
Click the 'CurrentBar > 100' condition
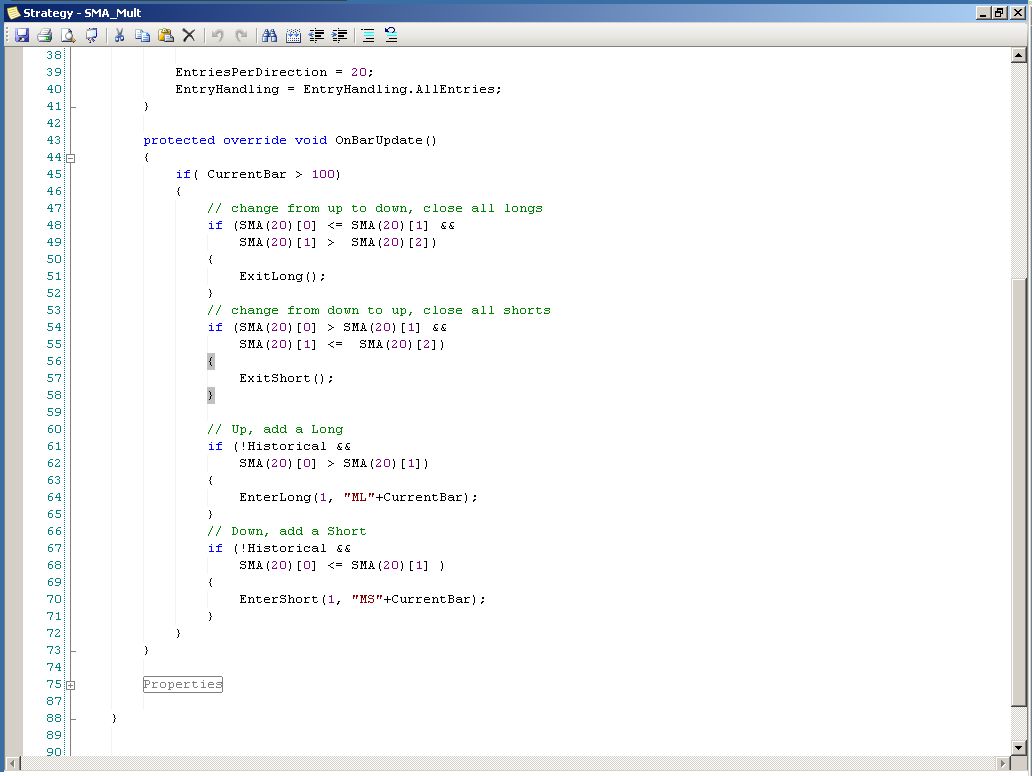point(271,174)
